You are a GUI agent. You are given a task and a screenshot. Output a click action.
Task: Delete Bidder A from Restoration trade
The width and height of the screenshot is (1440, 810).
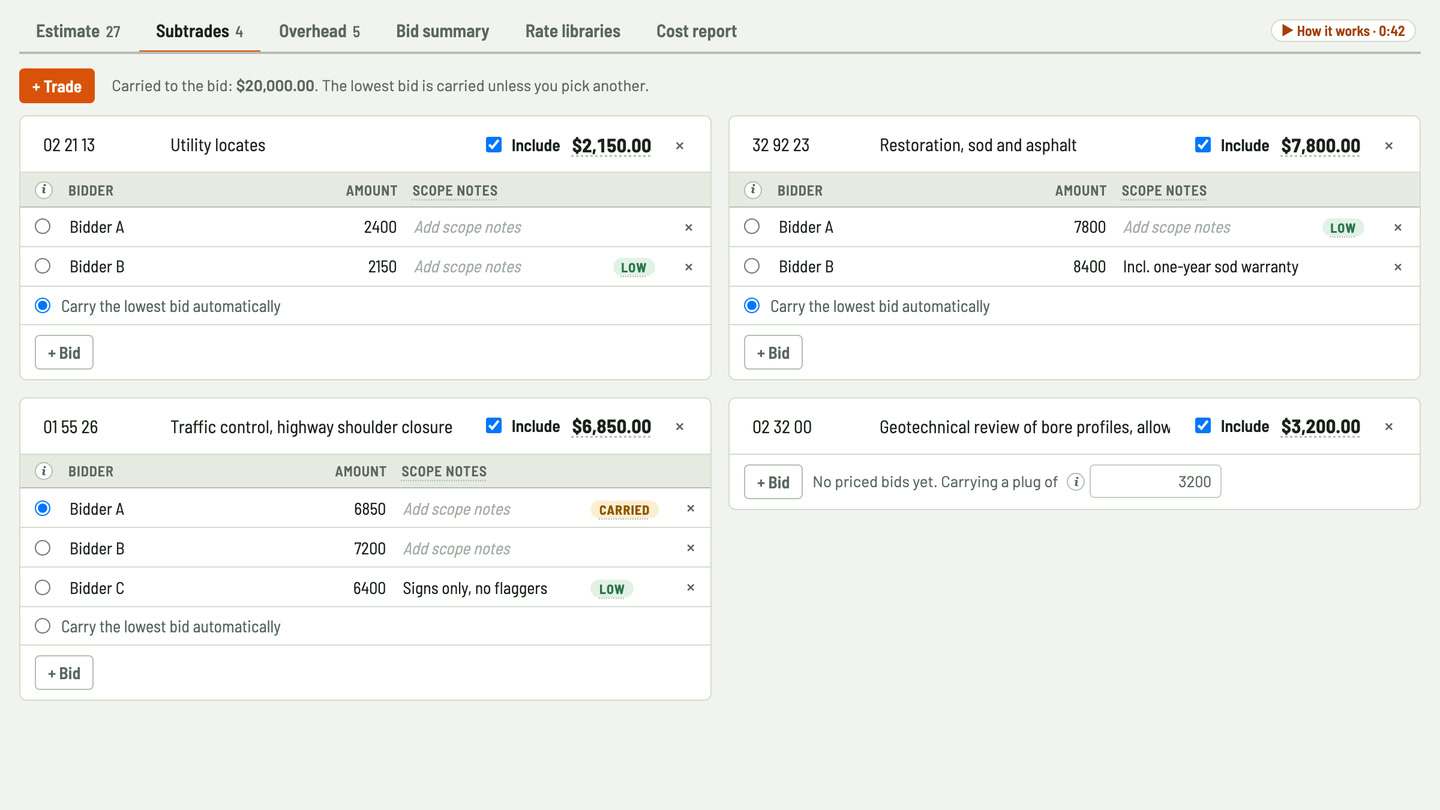[1398, 228]
